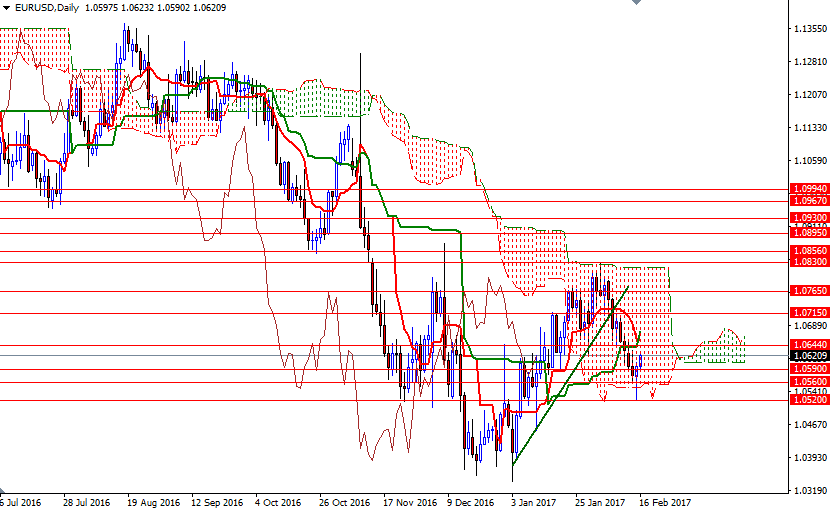Select the 3 Jan 2017 date label

[533, 502]
